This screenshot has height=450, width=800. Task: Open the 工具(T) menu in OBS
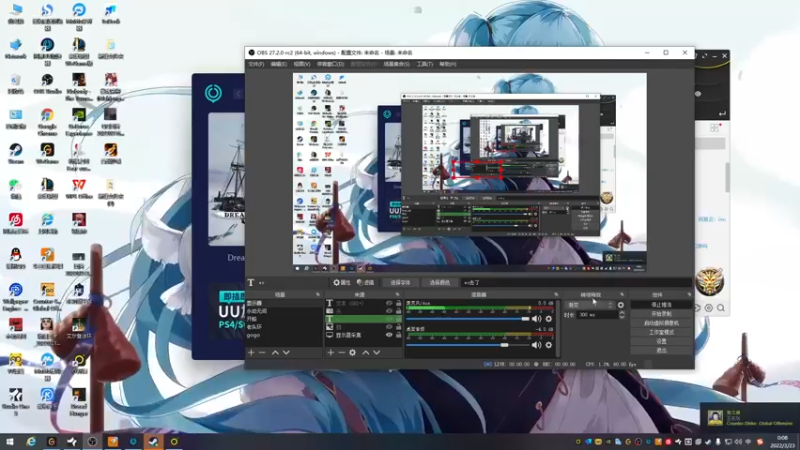(424, 64)
